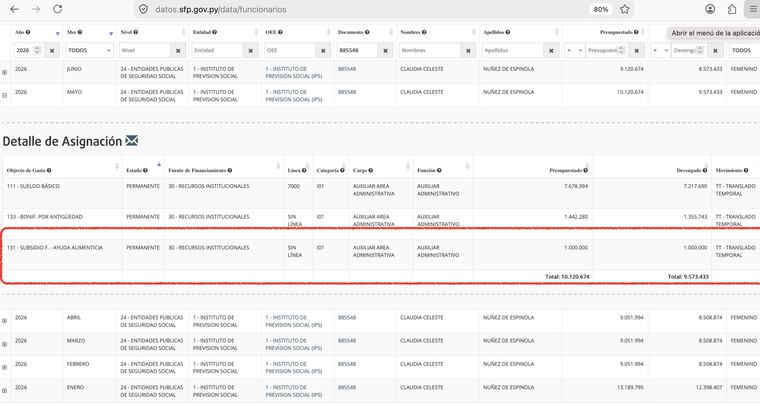Clear the Año filter value

click(x=52, y=50)
